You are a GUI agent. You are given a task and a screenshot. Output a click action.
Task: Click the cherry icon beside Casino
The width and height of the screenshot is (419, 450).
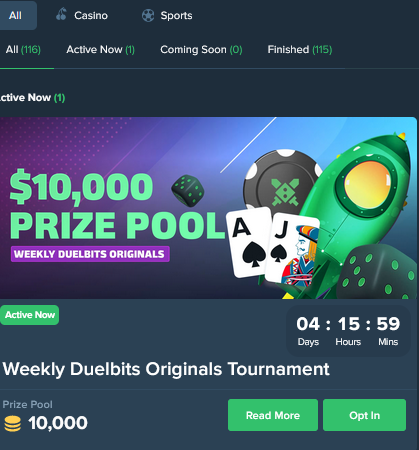[x=61, y=15]
